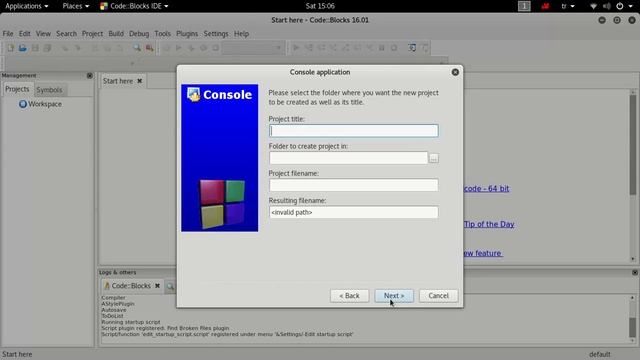
Task: Click the Run play toolbar icon
Action: coord(178,48)
